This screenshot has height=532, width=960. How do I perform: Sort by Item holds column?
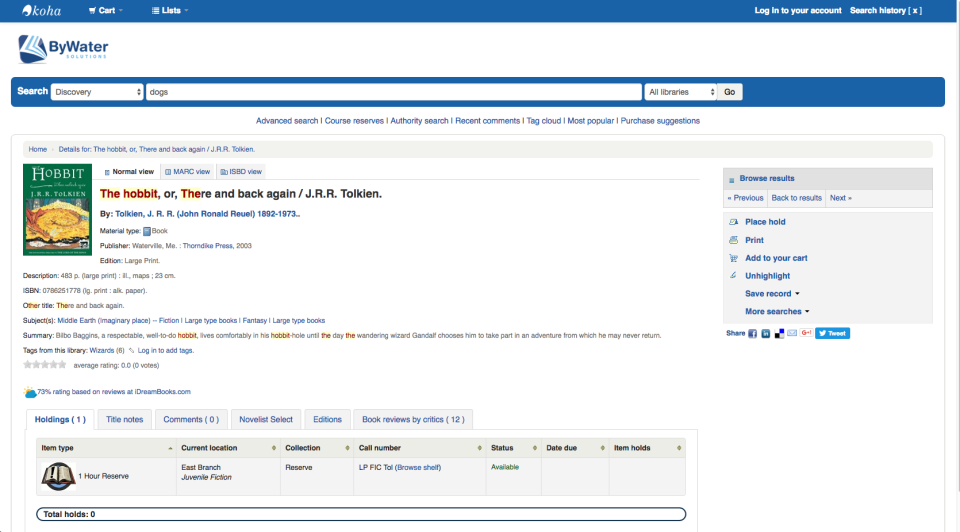647,448
